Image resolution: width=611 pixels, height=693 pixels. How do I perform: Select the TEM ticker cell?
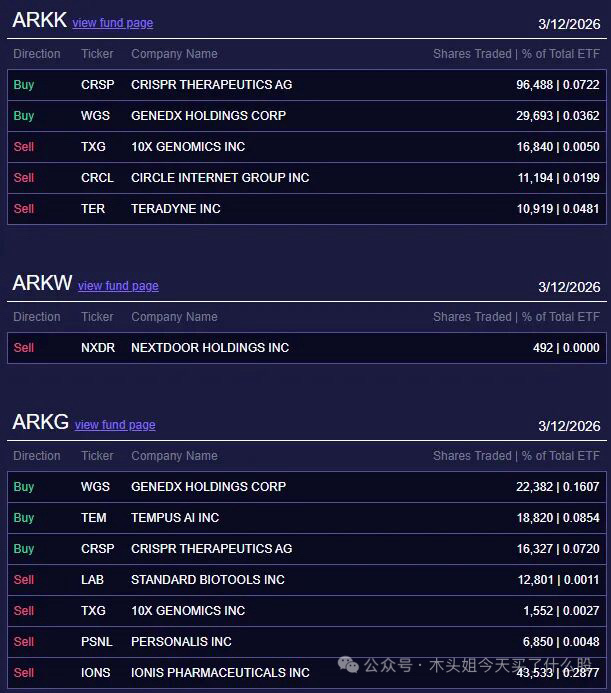click(x=95, y=518)
